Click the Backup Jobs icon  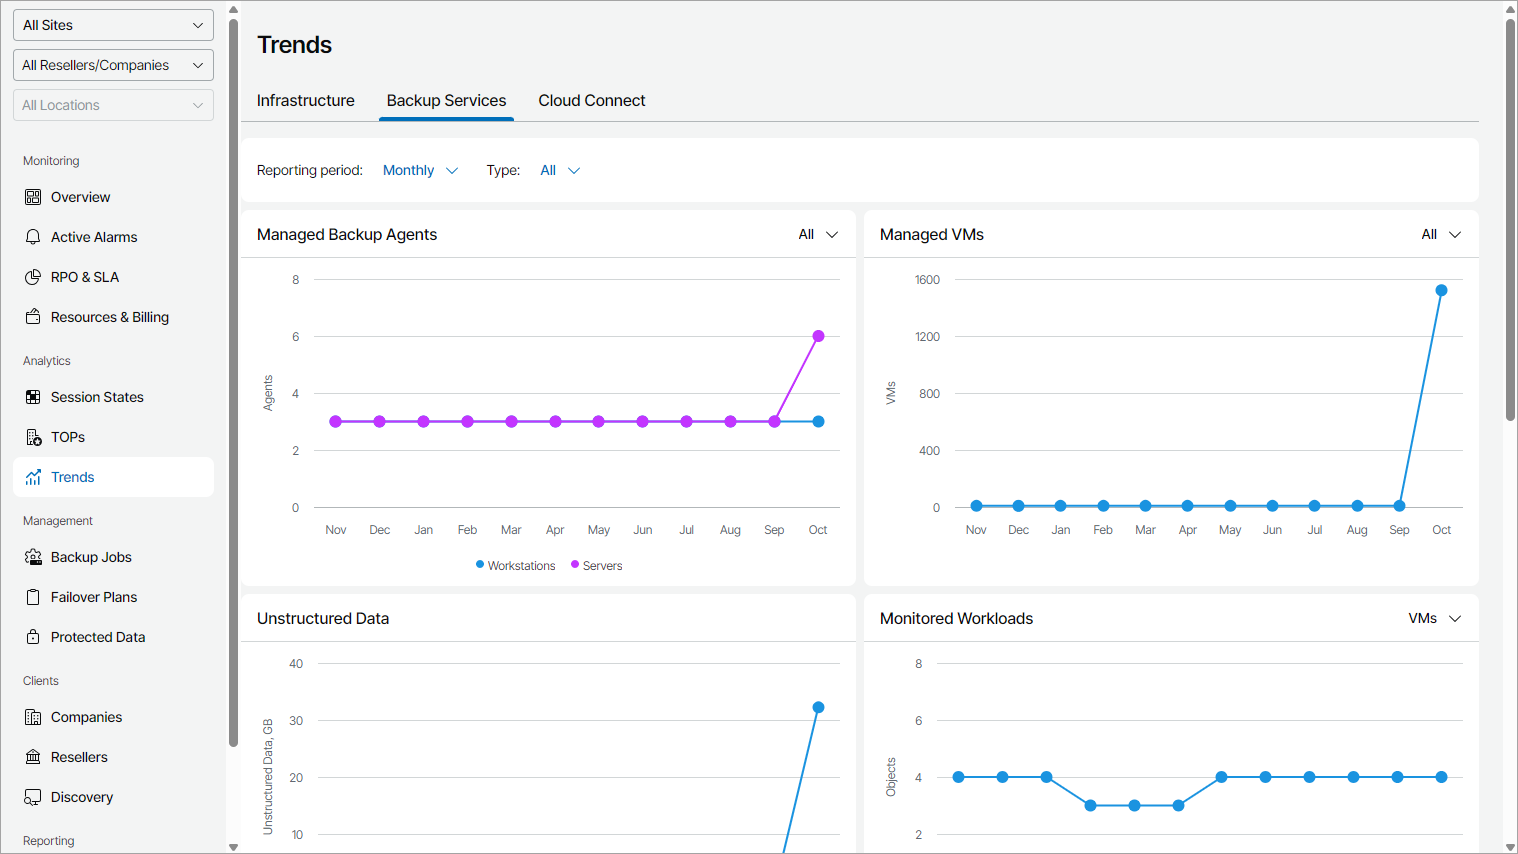pos(33,557)
